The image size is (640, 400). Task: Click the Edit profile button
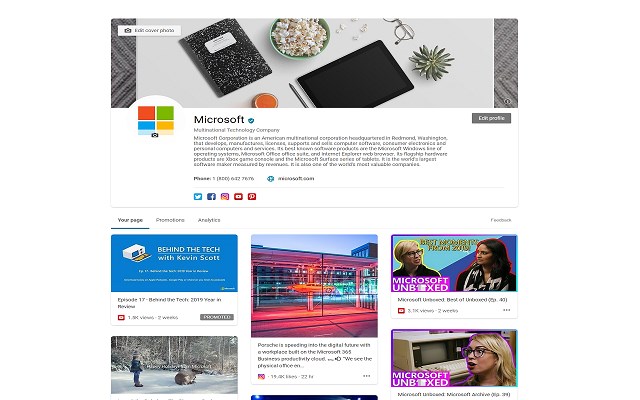click(x=491, y=118)
